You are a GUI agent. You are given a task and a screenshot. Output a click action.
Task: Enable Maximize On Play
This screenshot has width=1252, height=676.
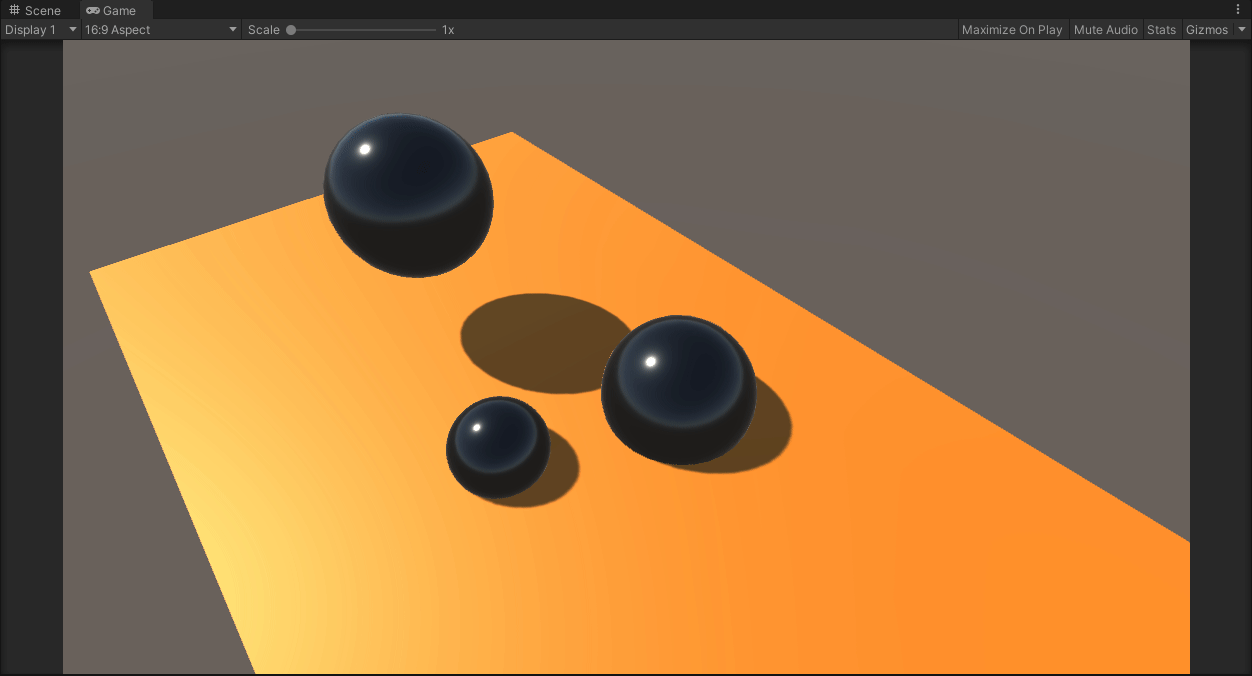[x=1012, y=29]
